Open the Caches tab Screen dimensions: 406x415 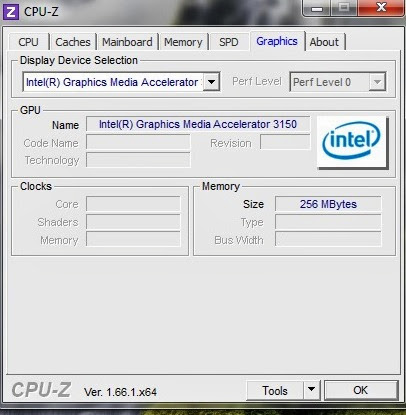point(73,42)
